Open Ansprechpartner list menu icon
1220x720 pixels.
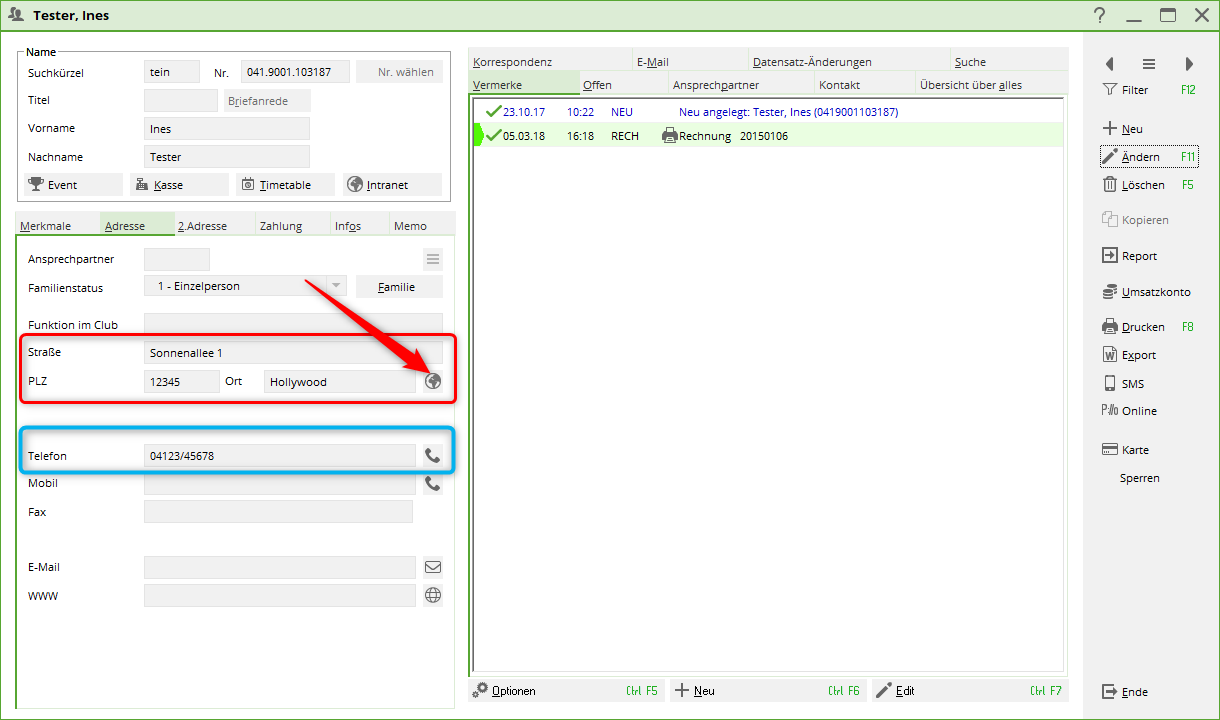tap(432, 260)
